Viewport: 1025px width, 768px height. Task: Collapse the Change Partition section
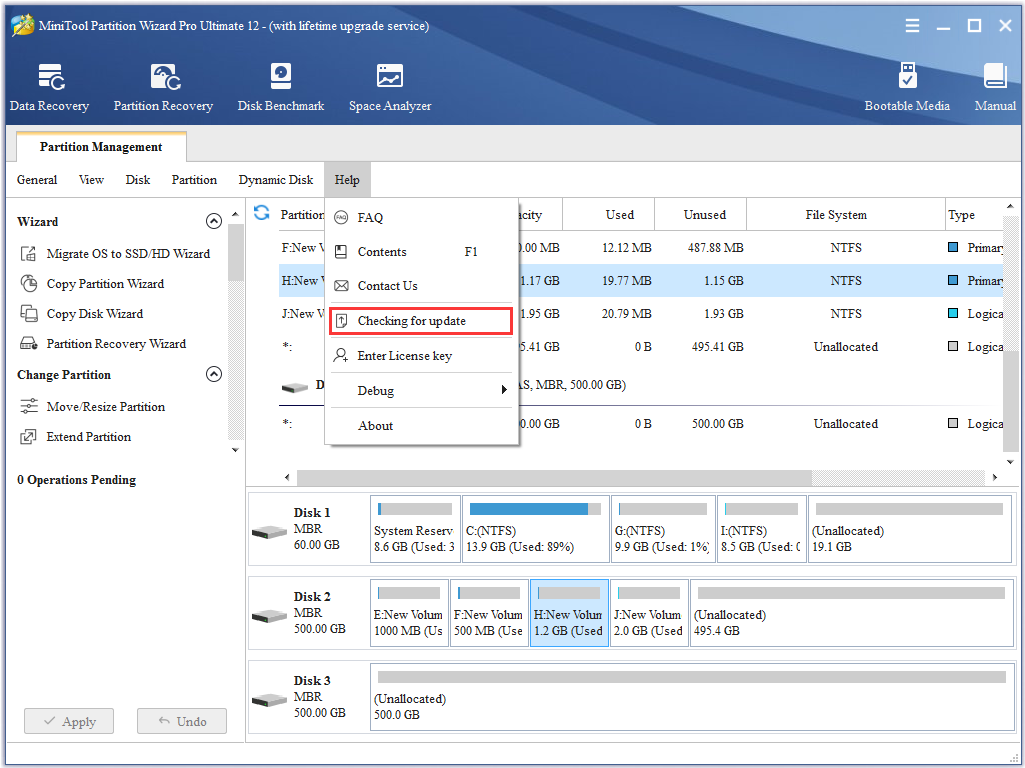[x=213, y=375]
